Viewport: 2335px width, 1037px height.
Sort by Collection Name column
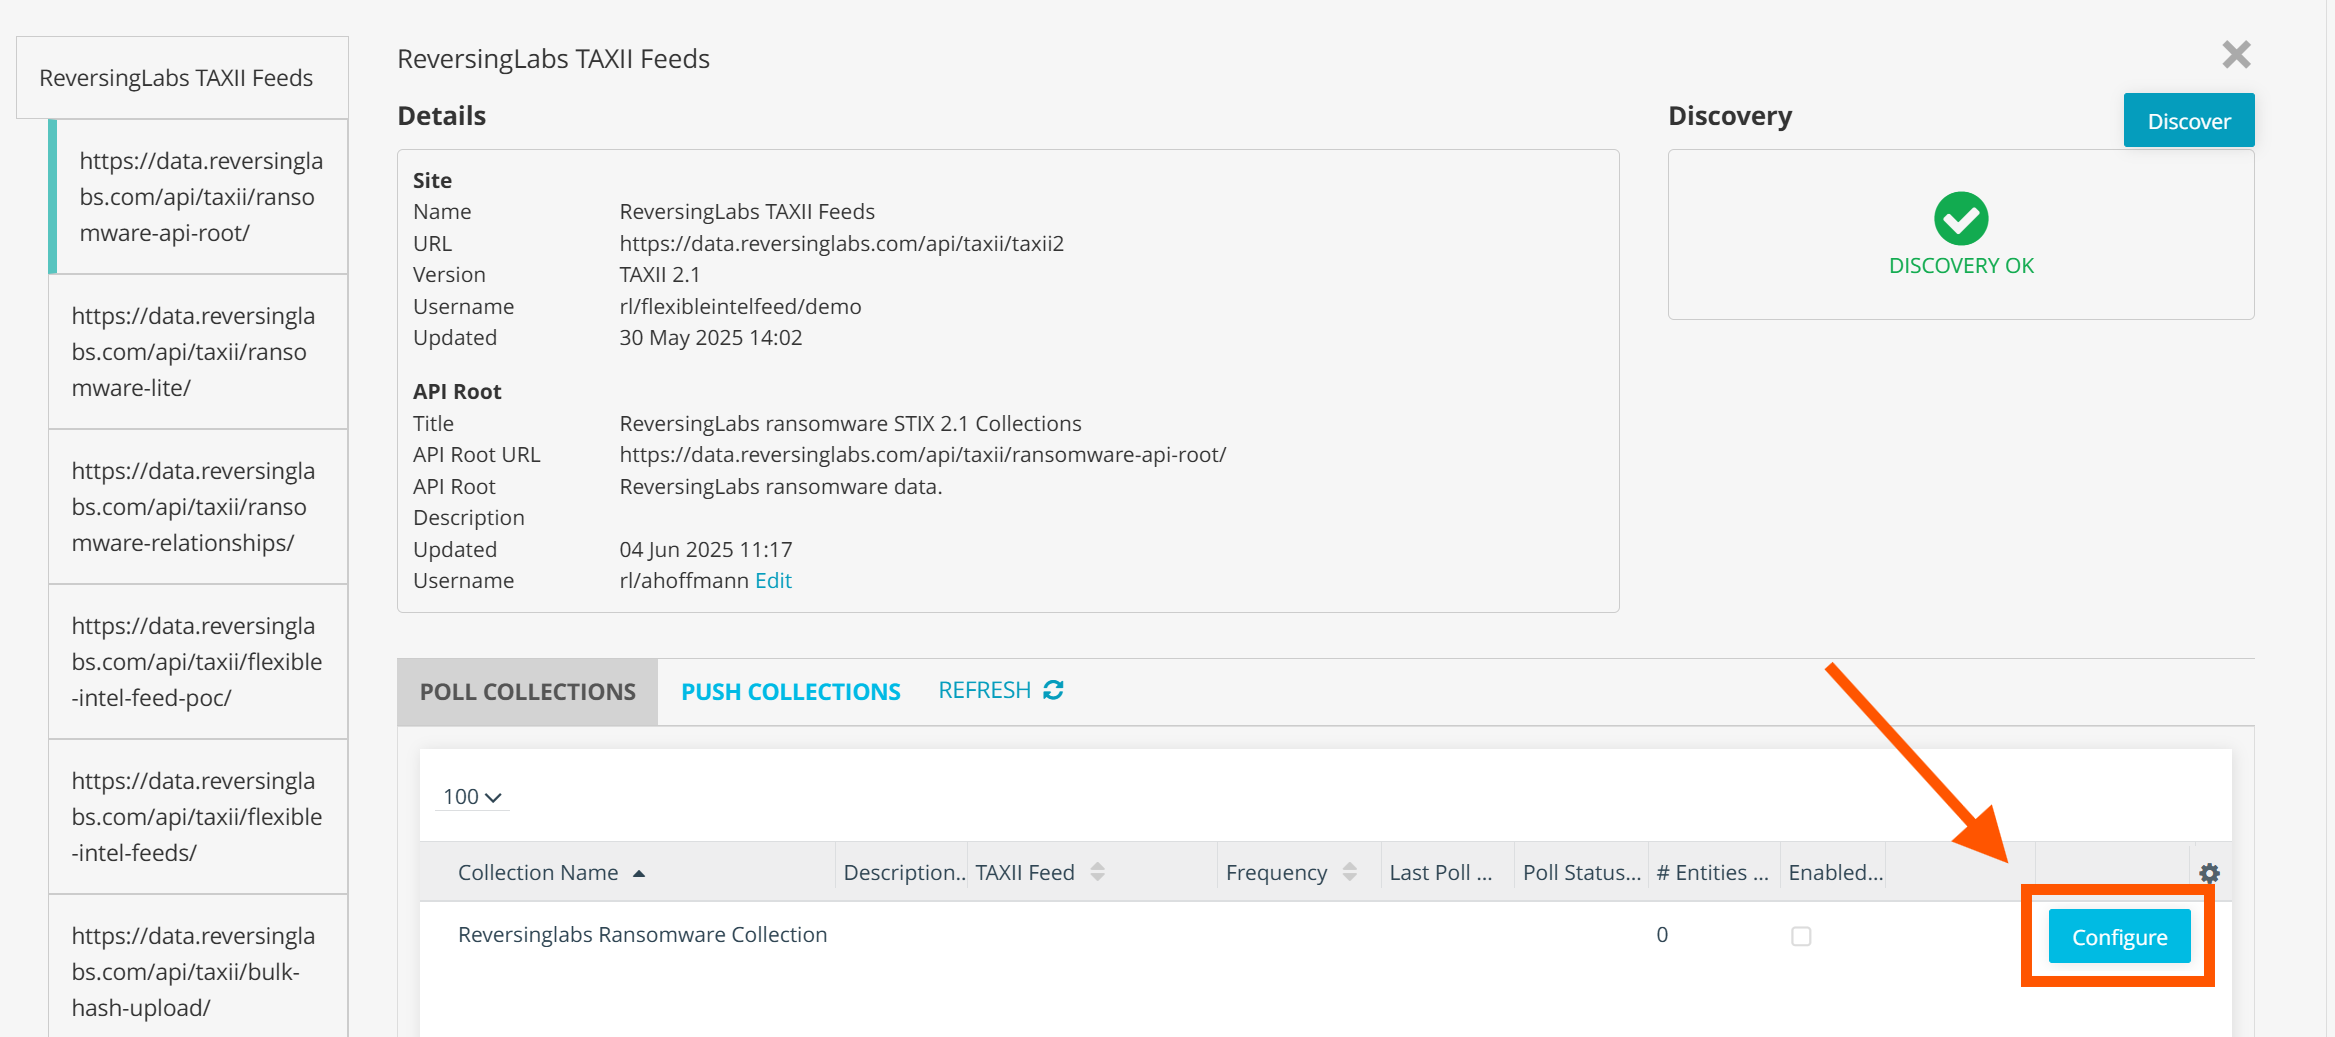538,872
